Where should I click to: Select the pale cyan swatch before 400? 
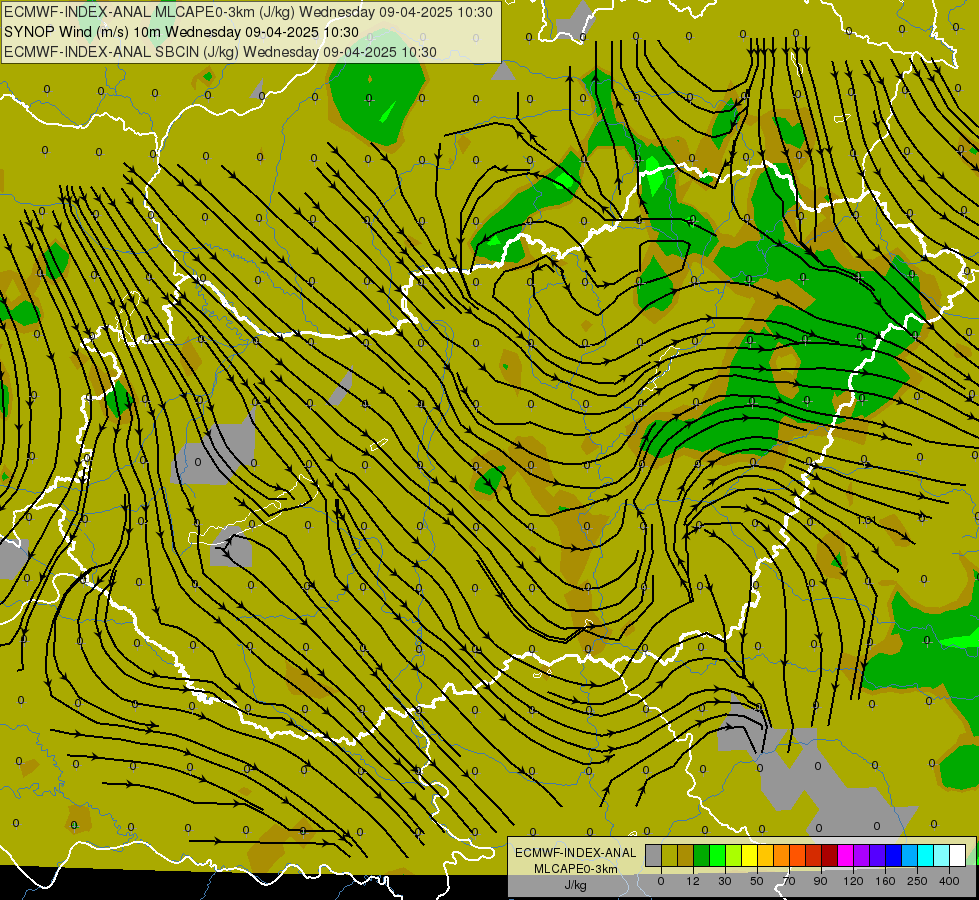pyautogui.click(x=942, y=855)
